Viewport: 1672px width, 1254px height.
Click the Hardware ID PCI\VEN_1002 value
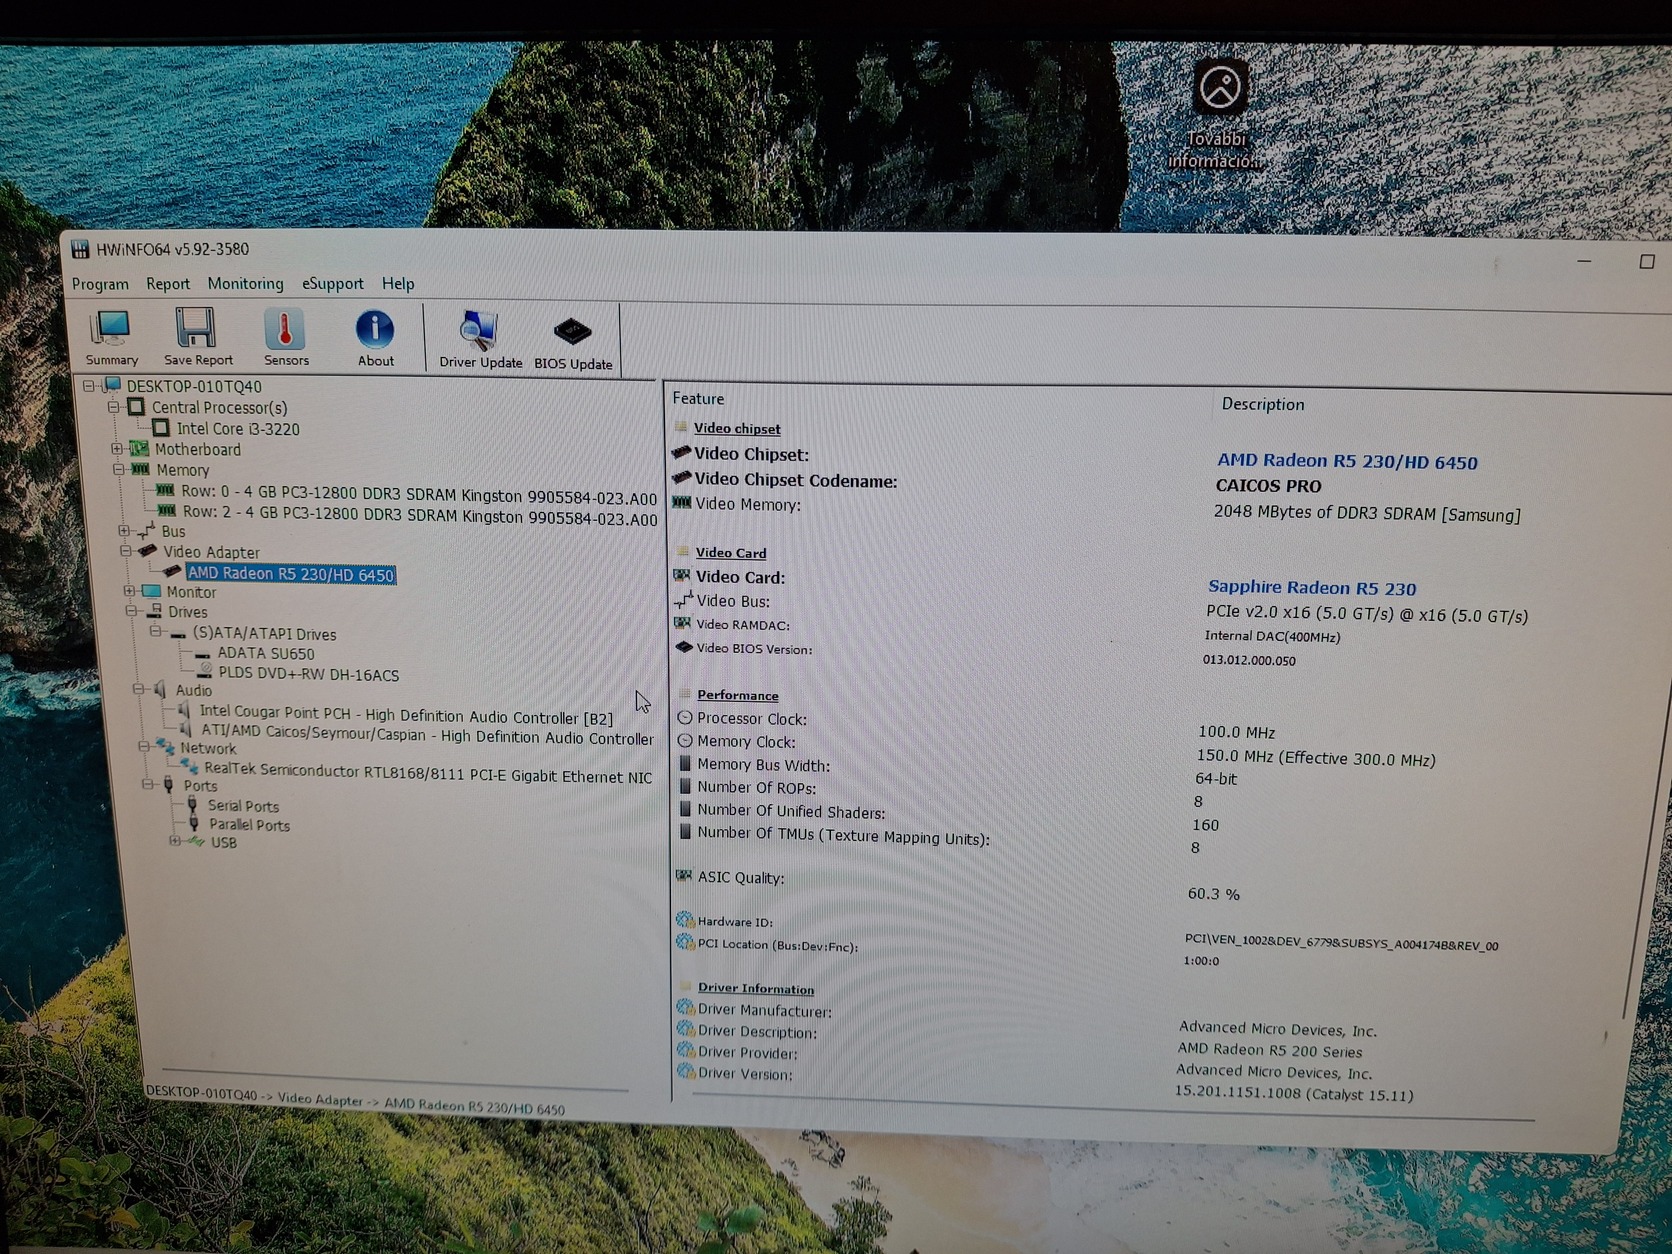[x=1341, y=941]
